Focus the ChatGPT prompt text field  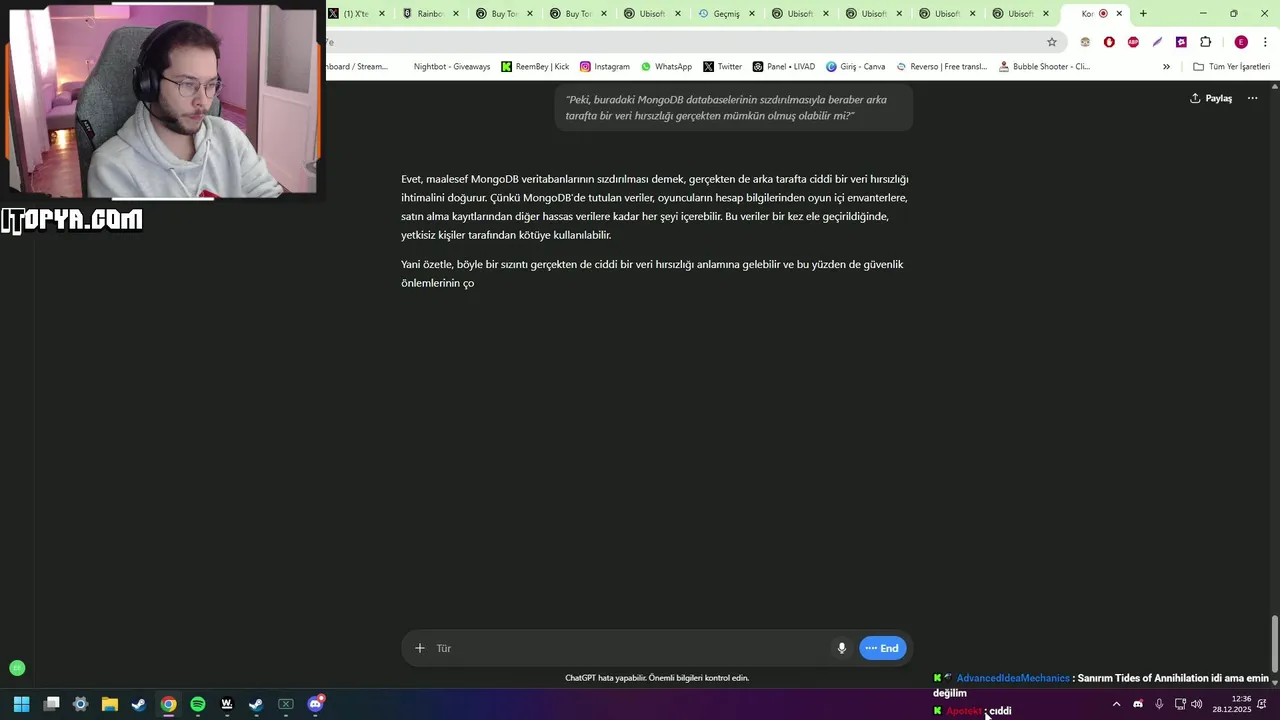tap(630, 648)
